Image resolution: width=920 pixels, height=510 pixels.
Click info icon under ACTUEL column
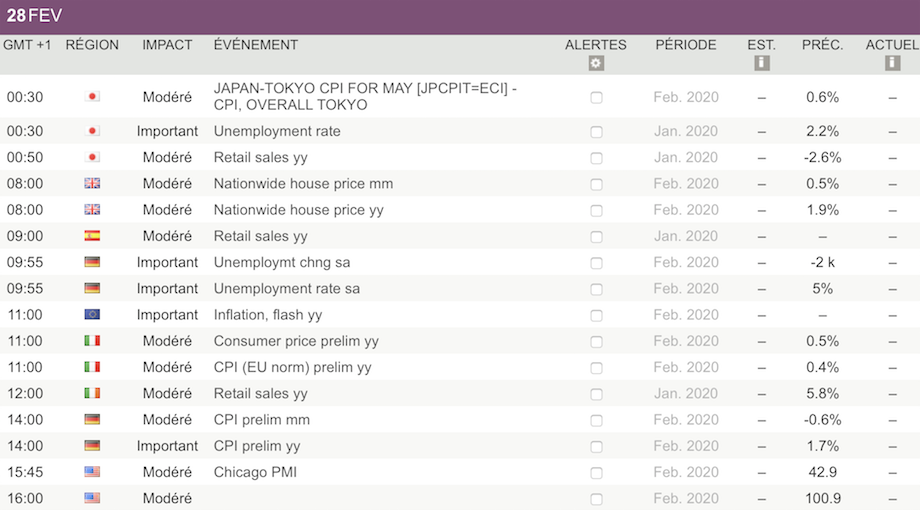[892, 63]
